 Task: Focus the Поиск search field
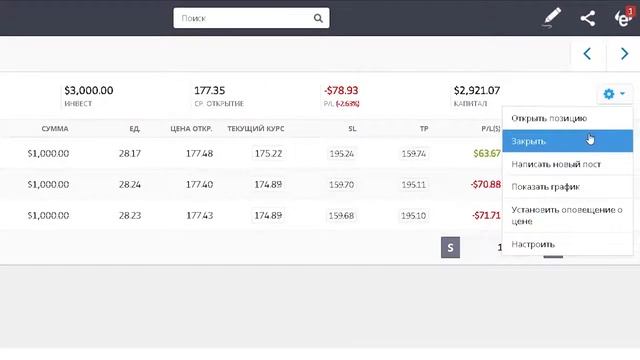coord(251,18)
